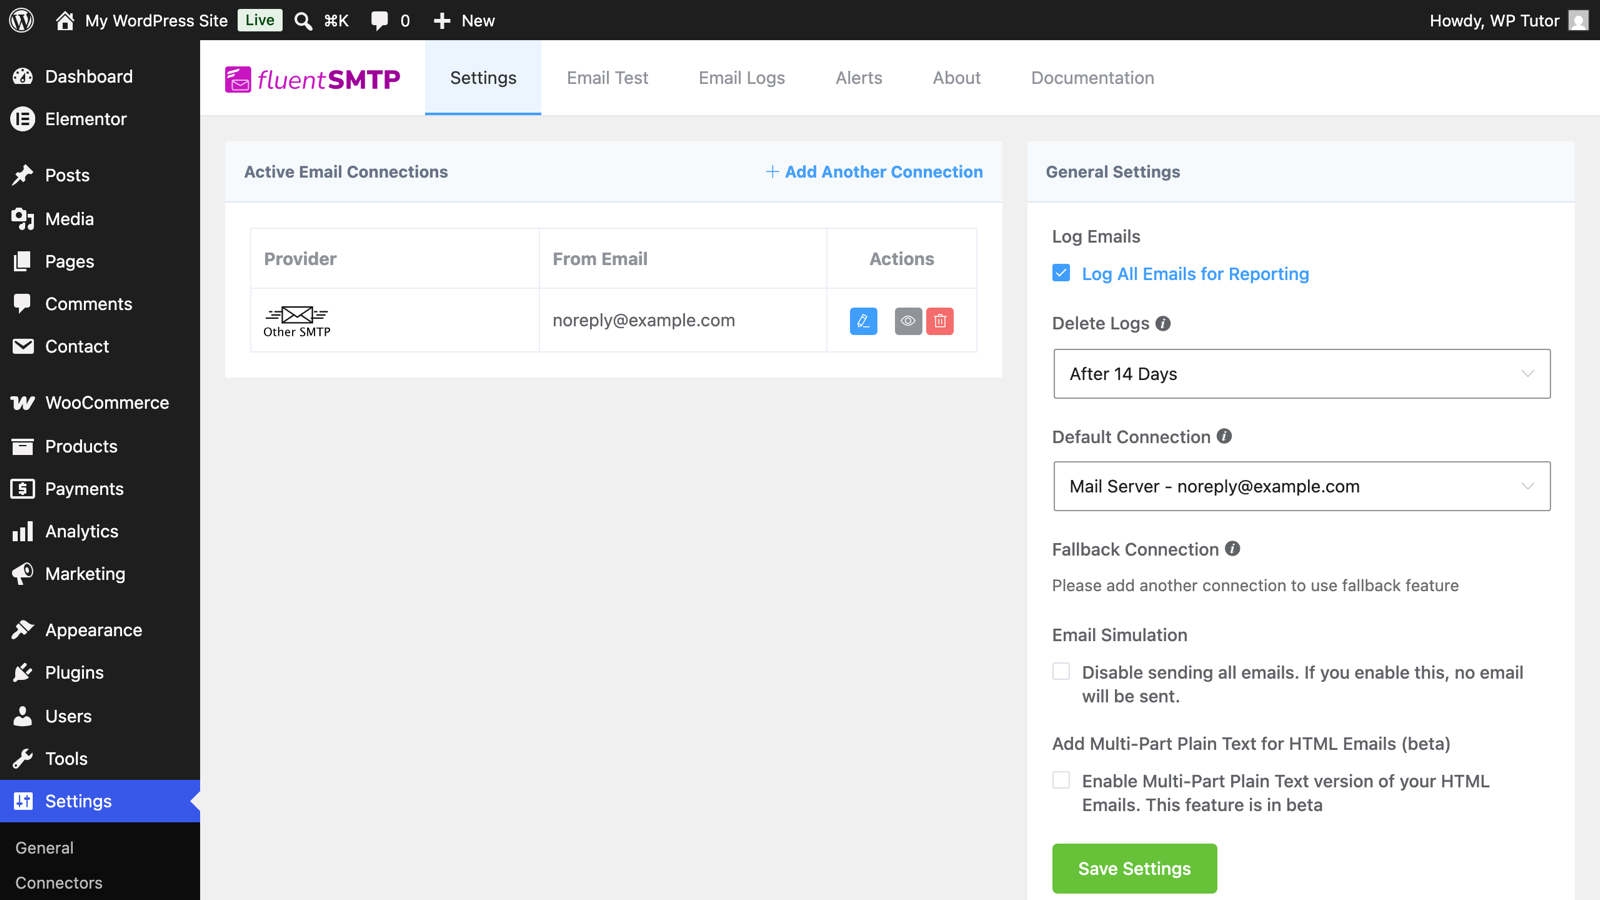Enable Disable sending all emails checkbox

[x=1061, y=672]
